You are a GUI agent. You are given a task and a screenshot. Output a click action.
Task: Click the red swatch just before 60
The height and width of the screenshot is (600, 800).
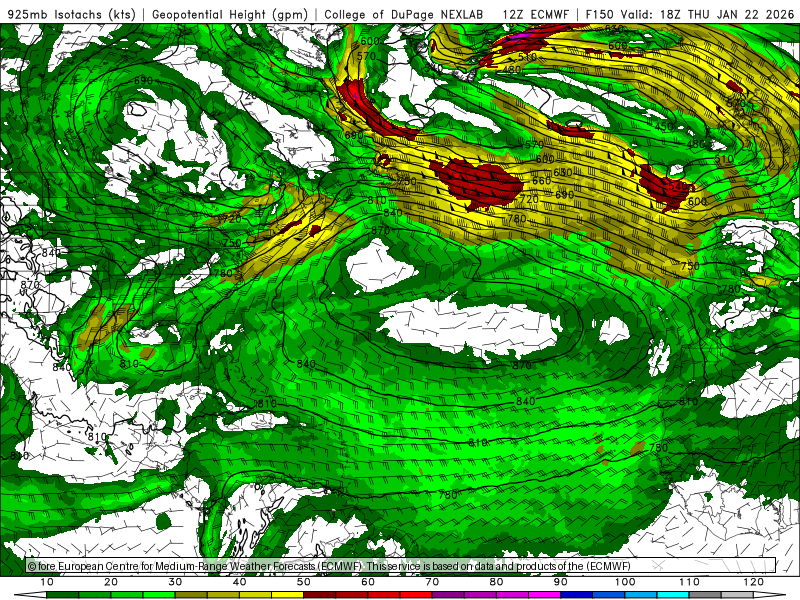[352, 595]
